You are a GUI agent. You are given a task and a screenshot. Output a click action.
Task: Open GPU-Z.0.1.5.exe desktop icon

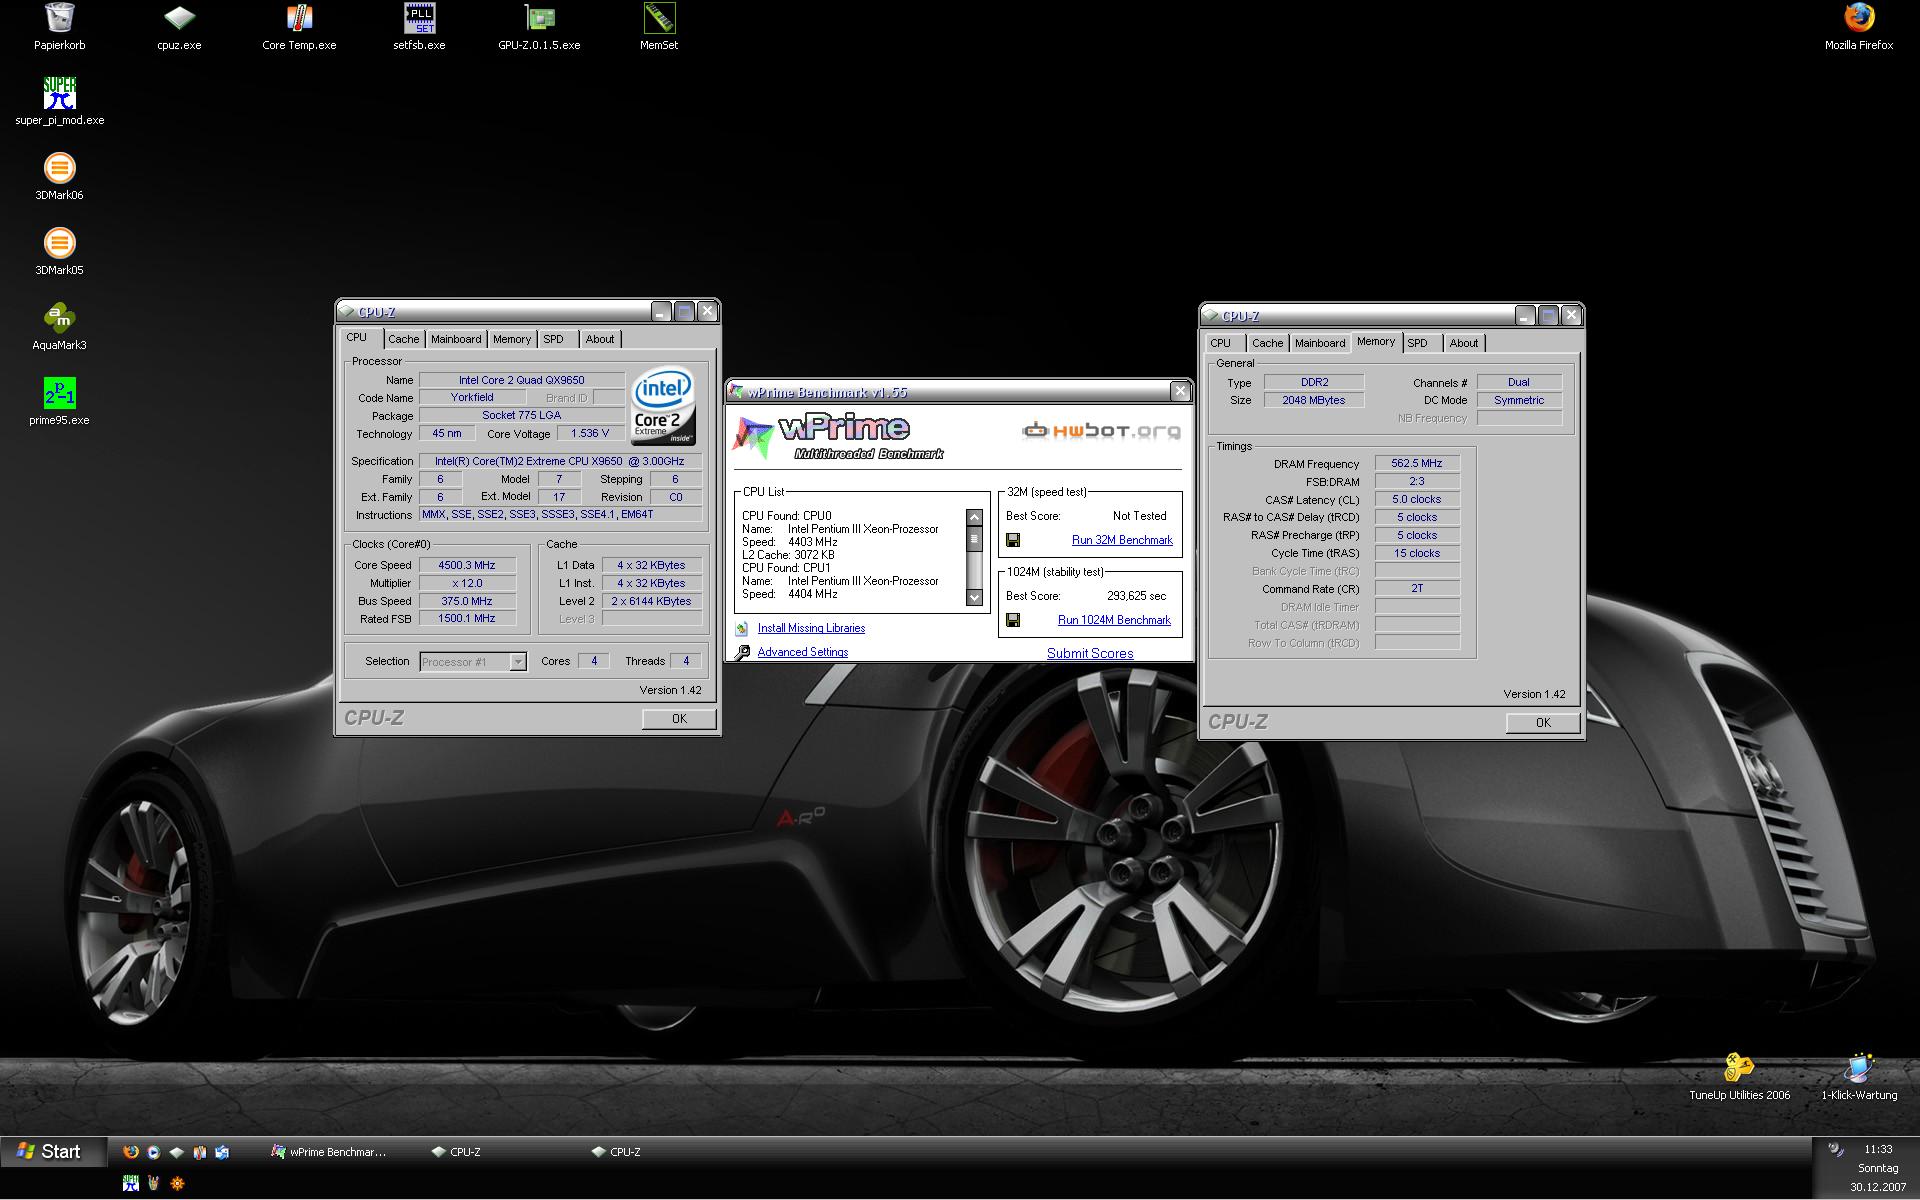539,26
